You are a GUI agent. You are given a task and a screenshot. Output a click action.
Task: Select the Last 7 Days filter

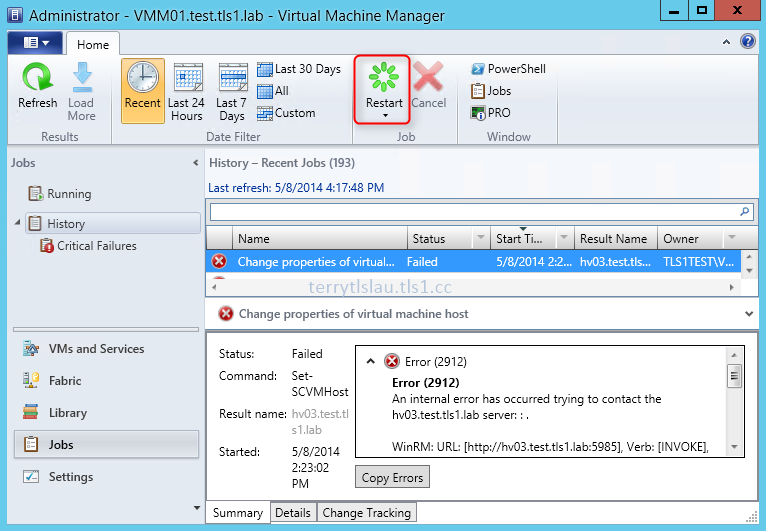232,91
